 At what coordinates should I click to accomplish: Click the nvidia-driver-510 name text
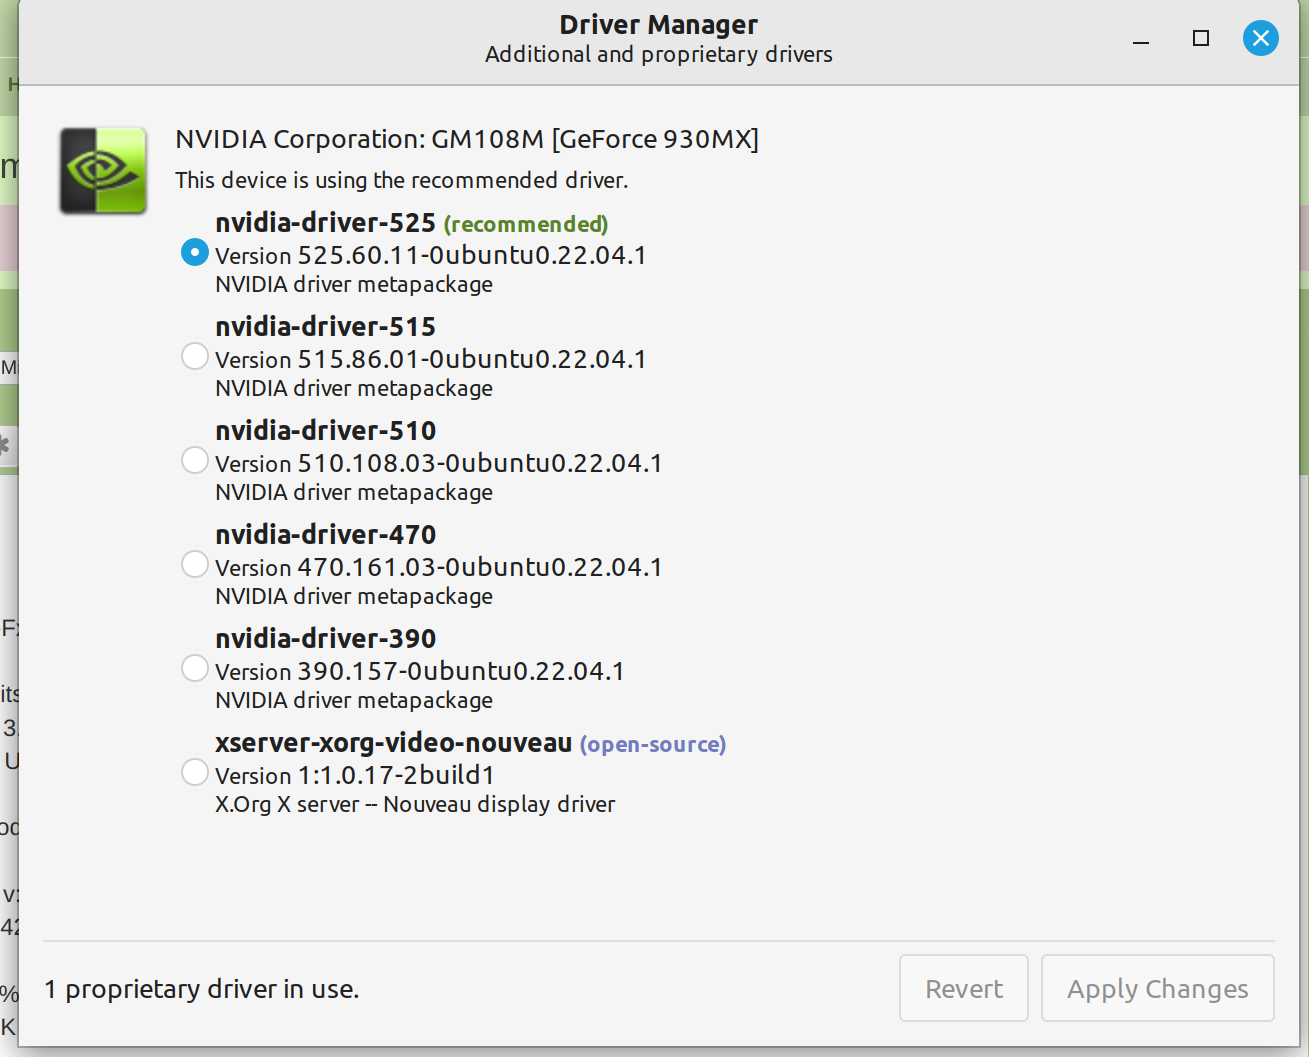click(x=326, y=430)
